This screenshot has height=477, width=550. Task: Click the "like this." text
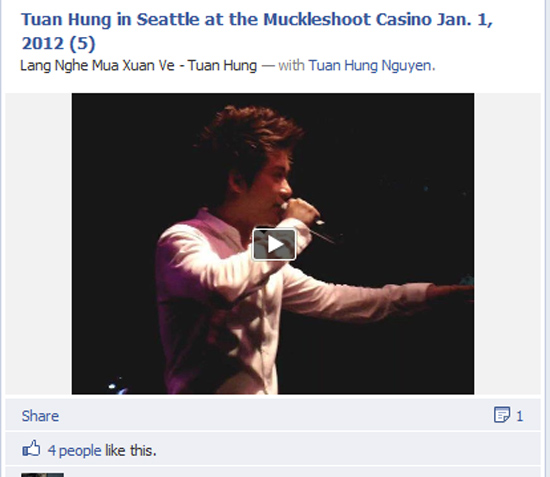click(130, 451)
